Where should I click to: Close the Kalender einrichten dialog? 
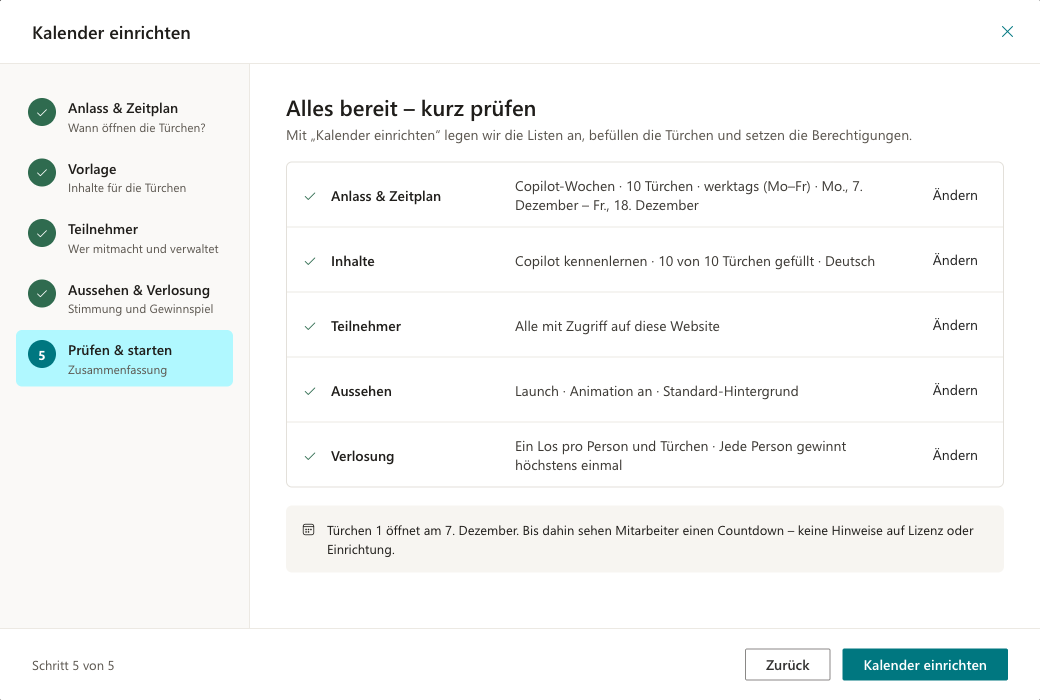tap(1007, 32)
